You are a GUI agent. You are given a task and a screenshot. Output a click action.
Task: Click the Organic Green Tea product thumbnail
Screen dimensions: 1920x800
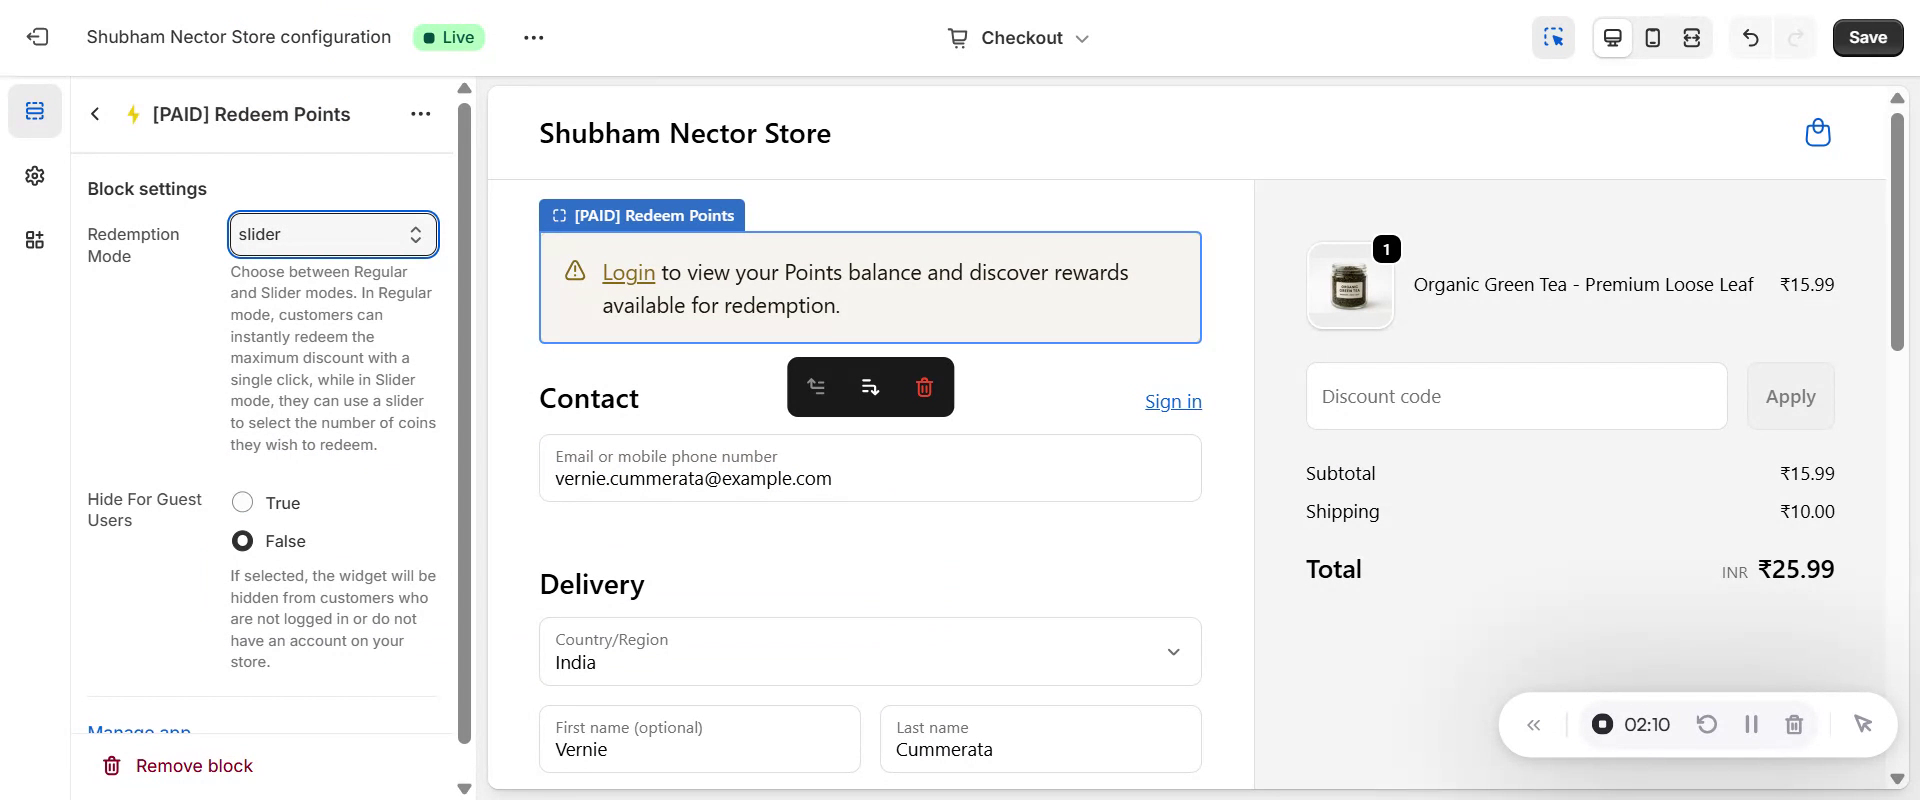coord(1350,286)
